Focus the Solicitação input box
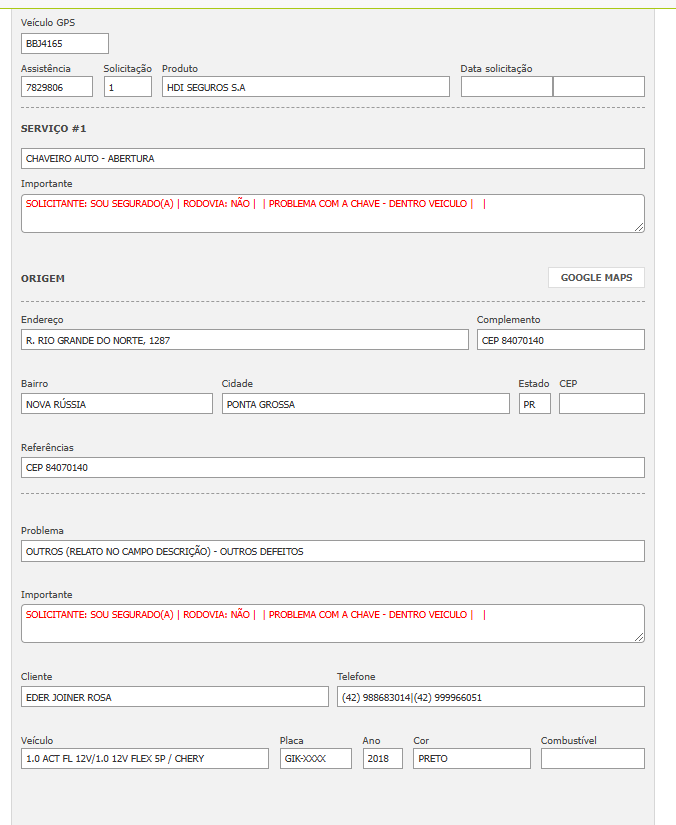 [x=128, y=87]
